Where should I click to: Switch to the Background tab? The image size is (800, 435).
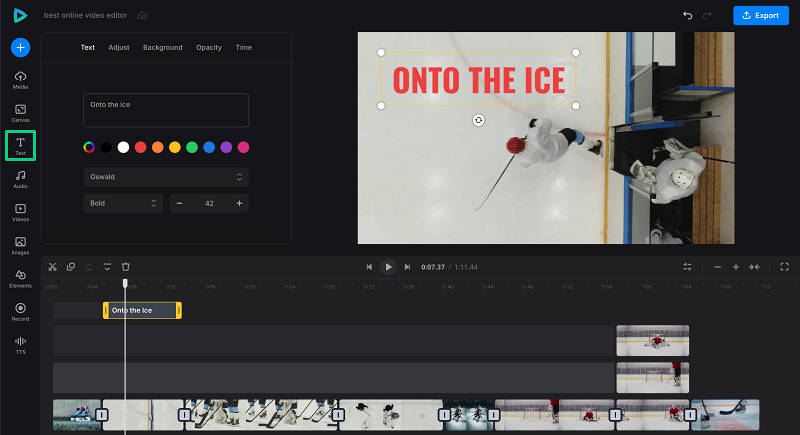click(x=163, y=47)
